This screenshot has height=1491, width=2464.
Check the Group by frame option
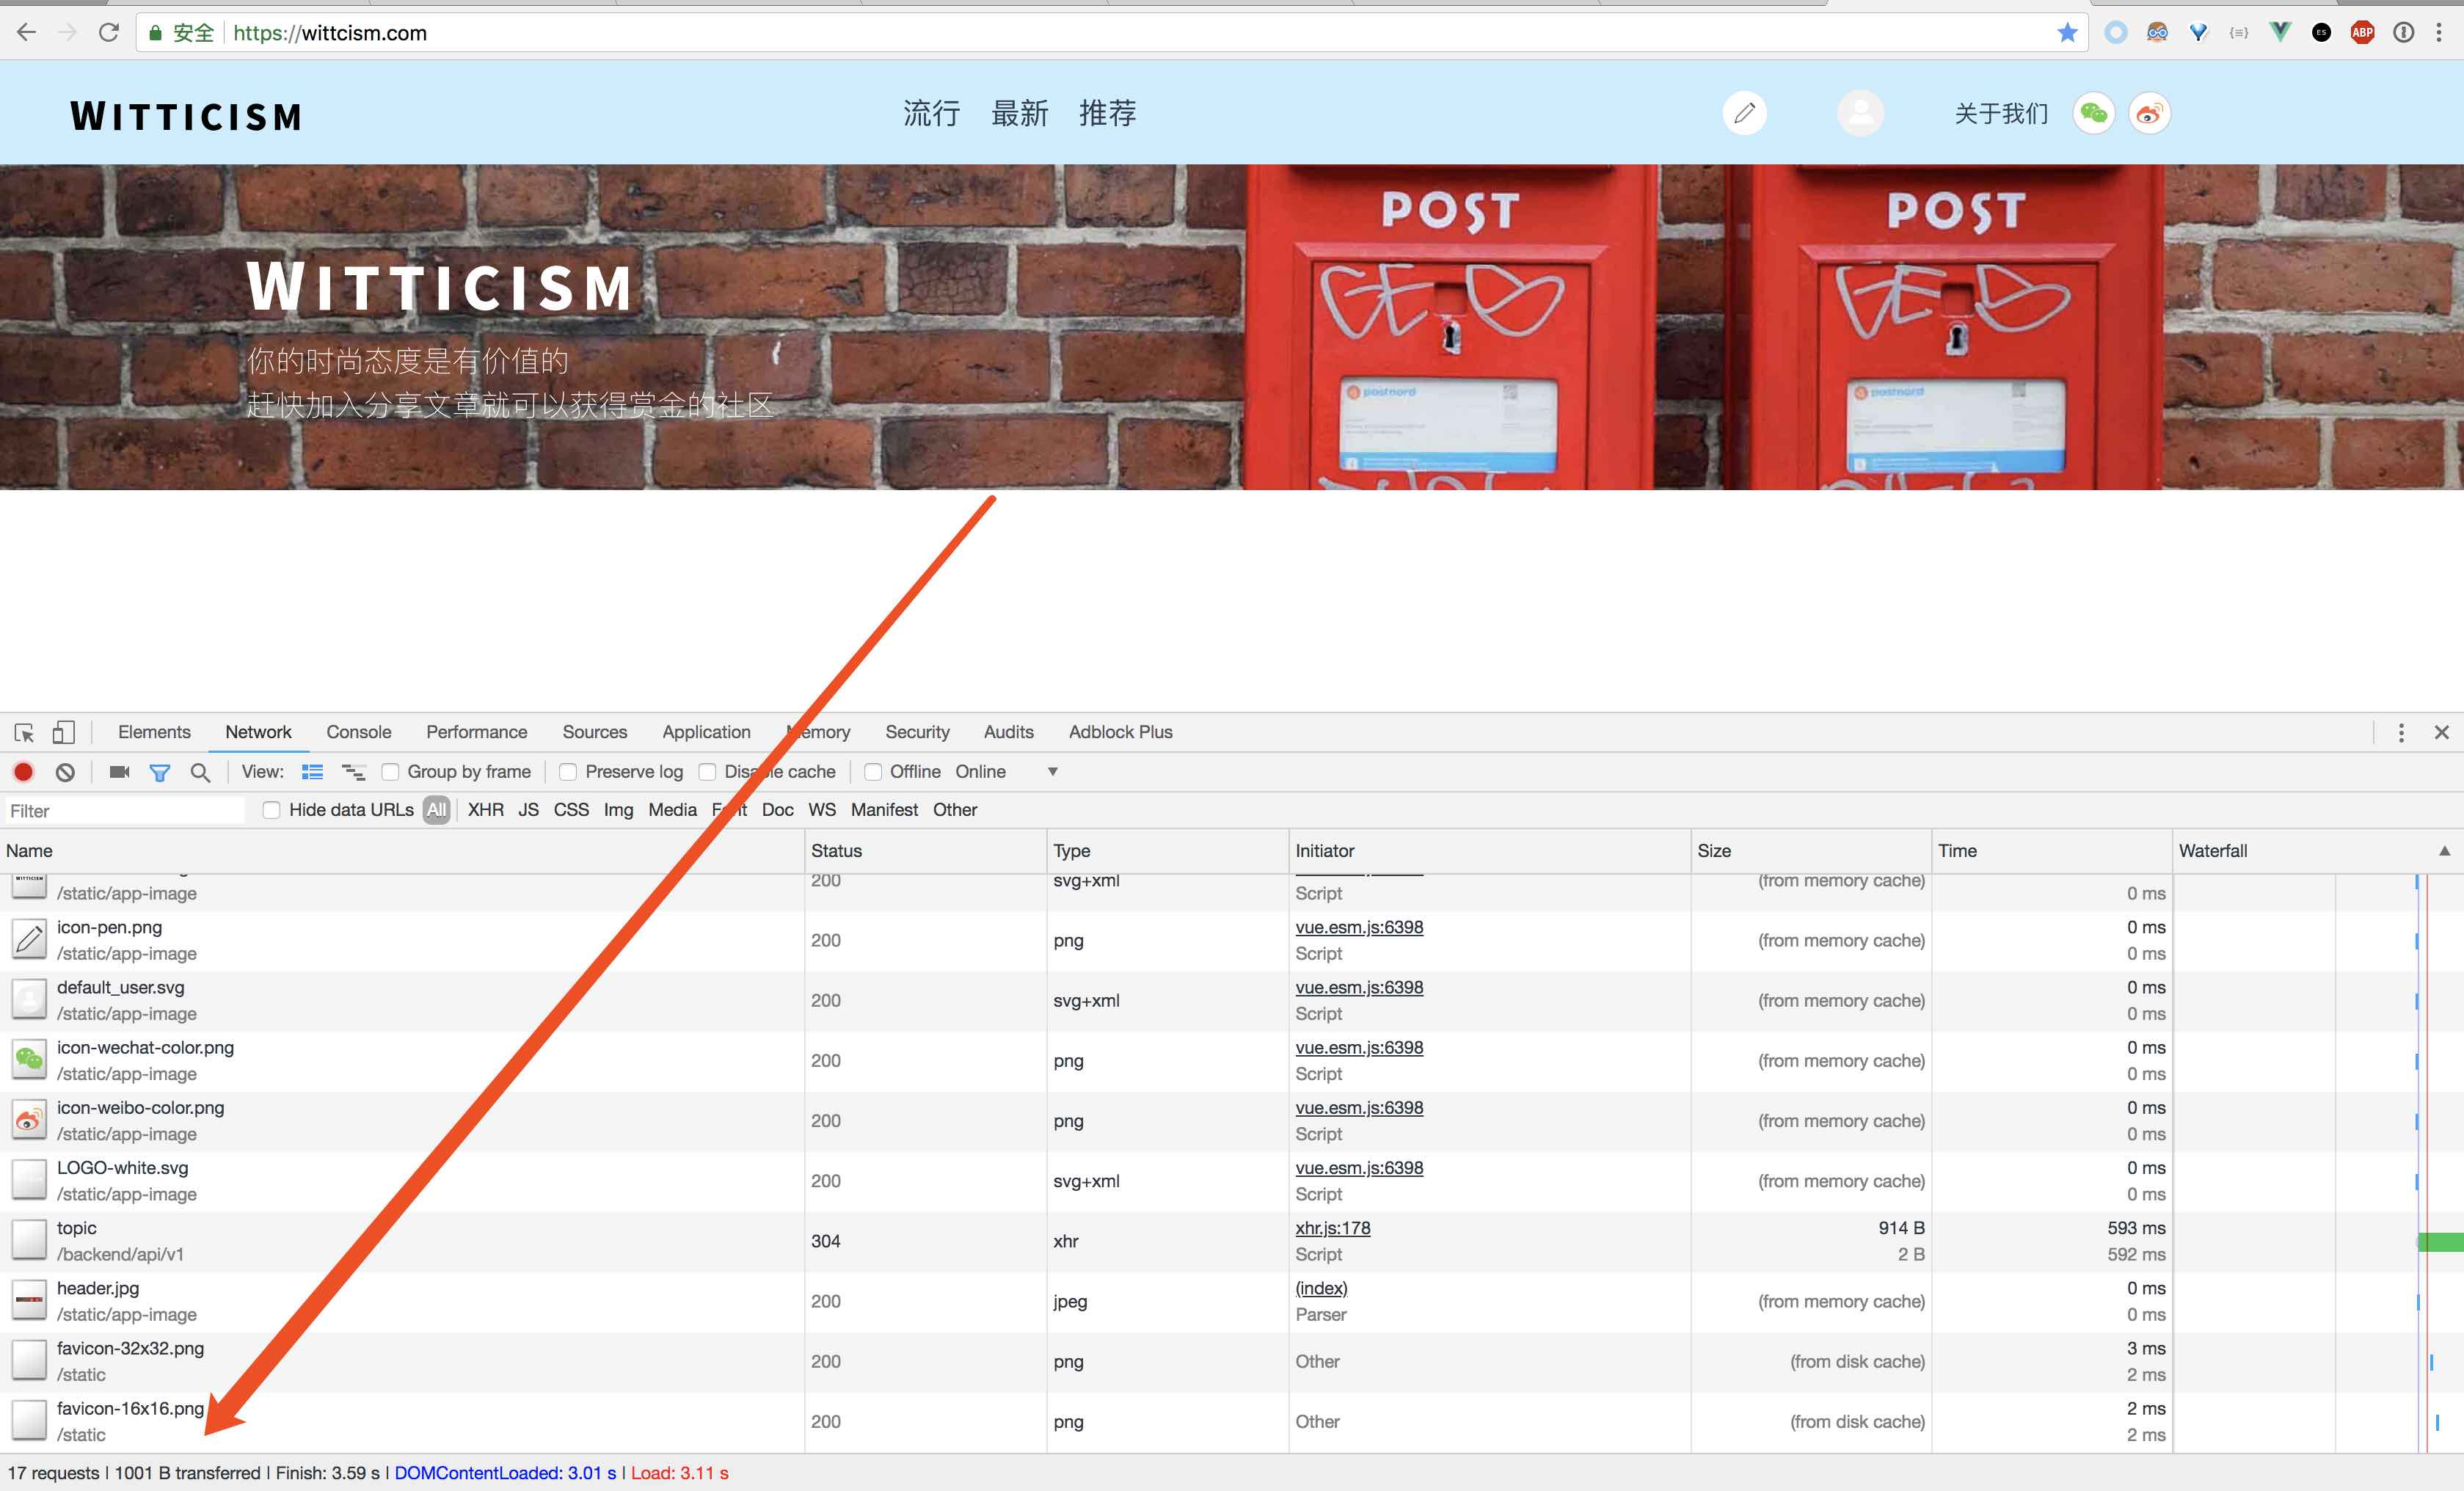[x=391, y=772]
